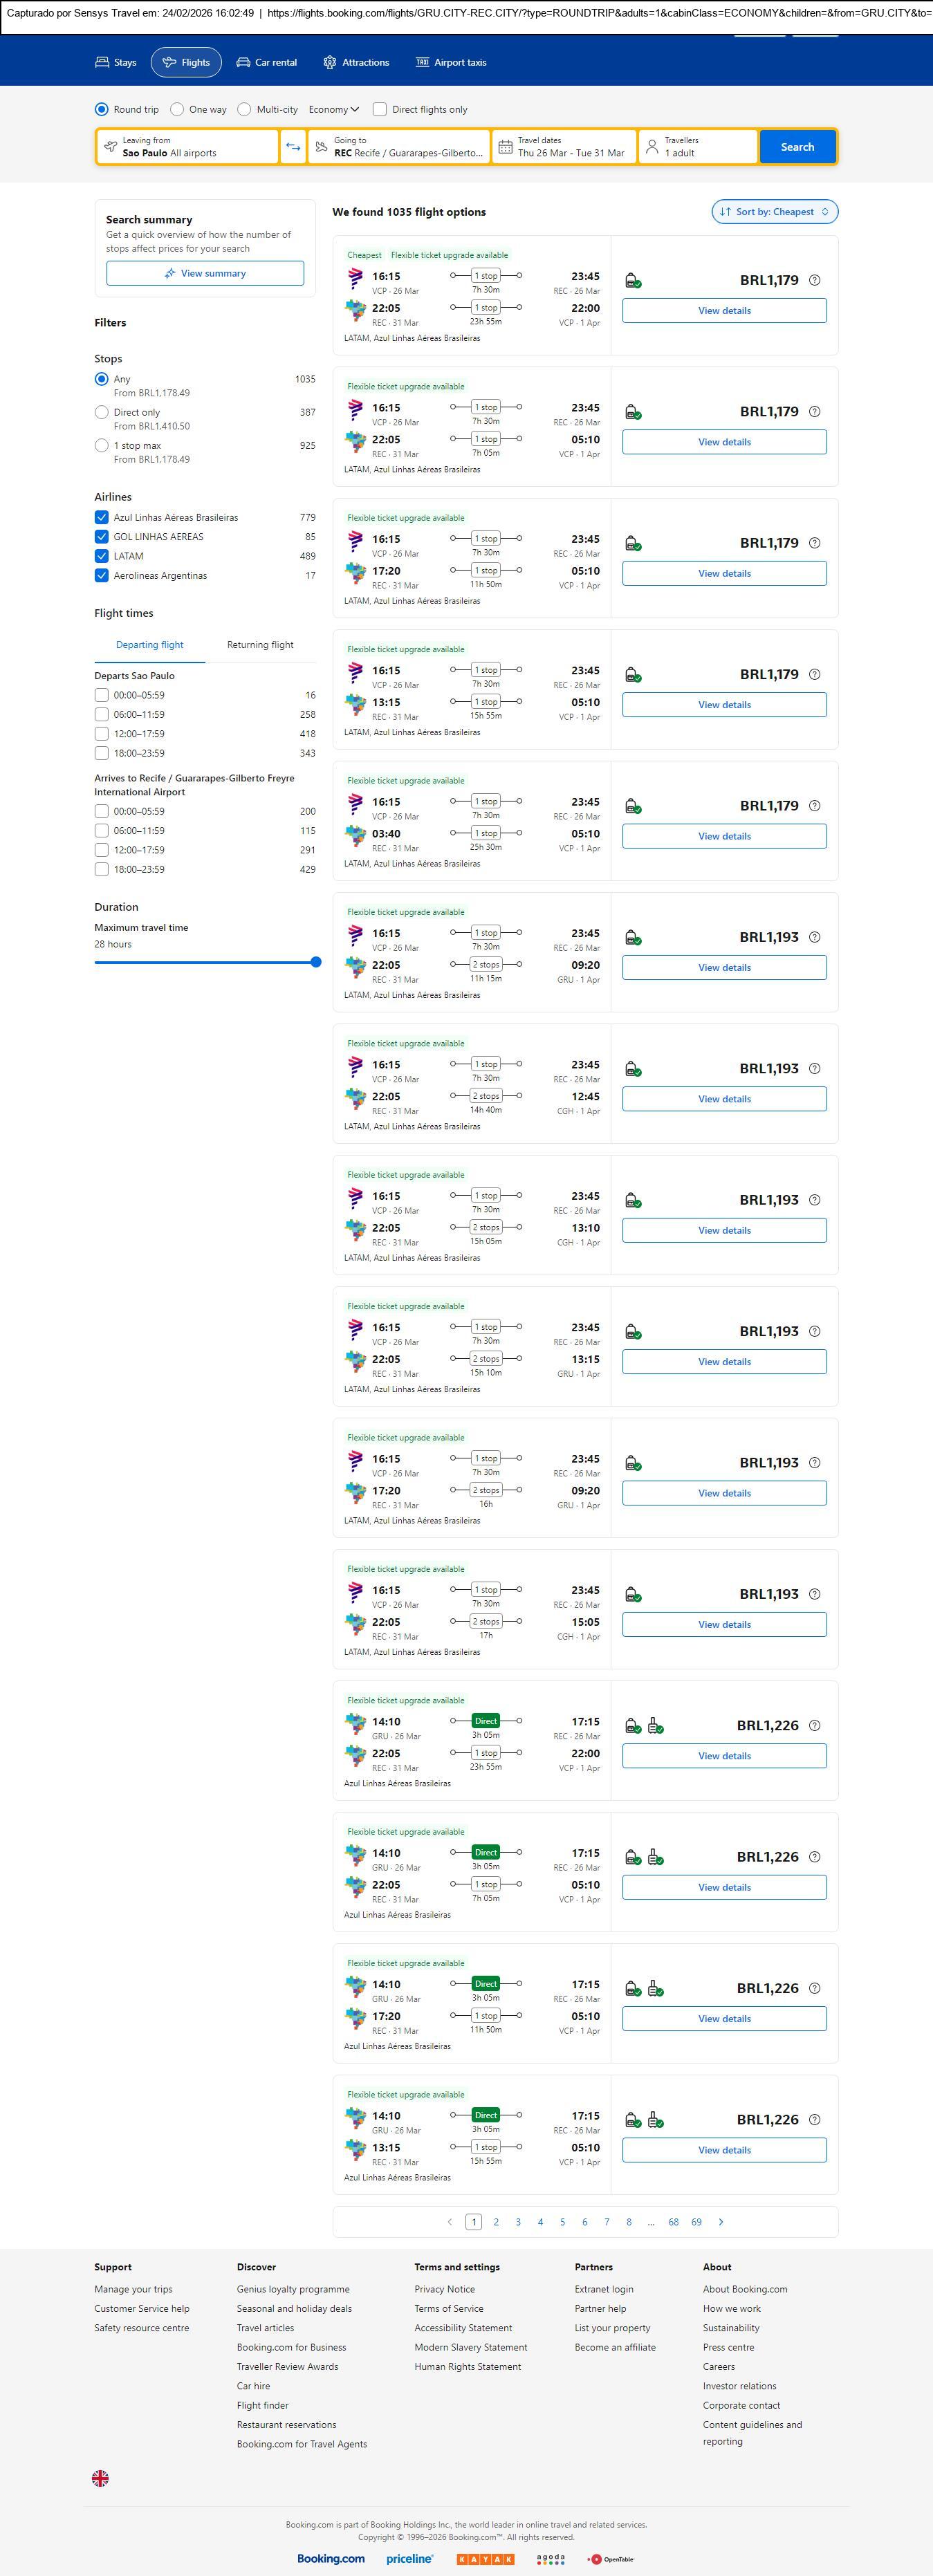Click the View summary button
Image resolution: width=933 pixels, height=2576 pixels.
(205, 273)
